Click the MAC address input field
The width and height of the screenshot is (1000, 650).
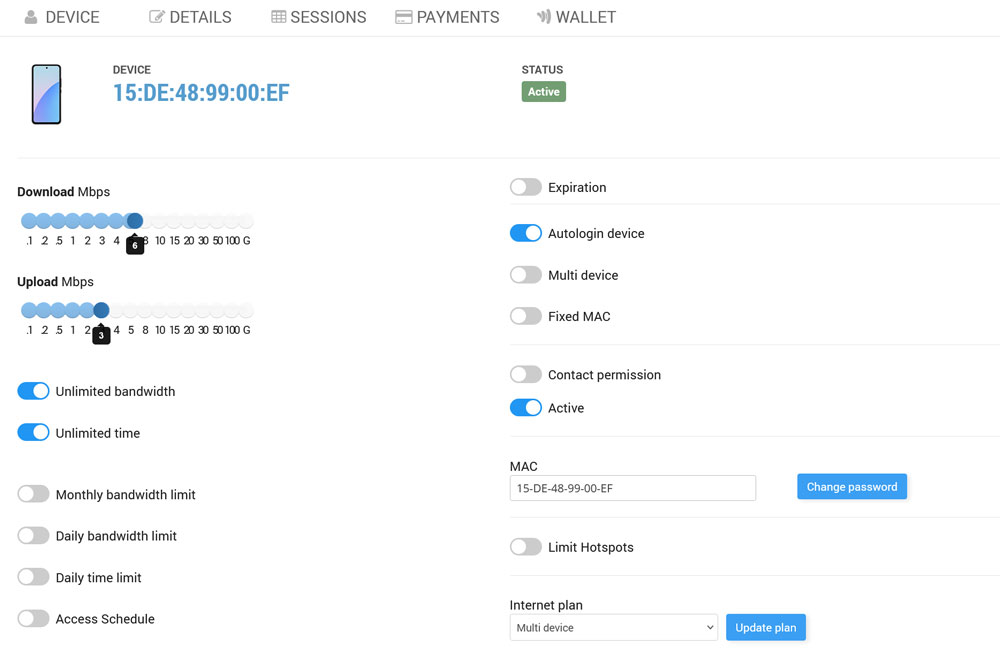632,488
